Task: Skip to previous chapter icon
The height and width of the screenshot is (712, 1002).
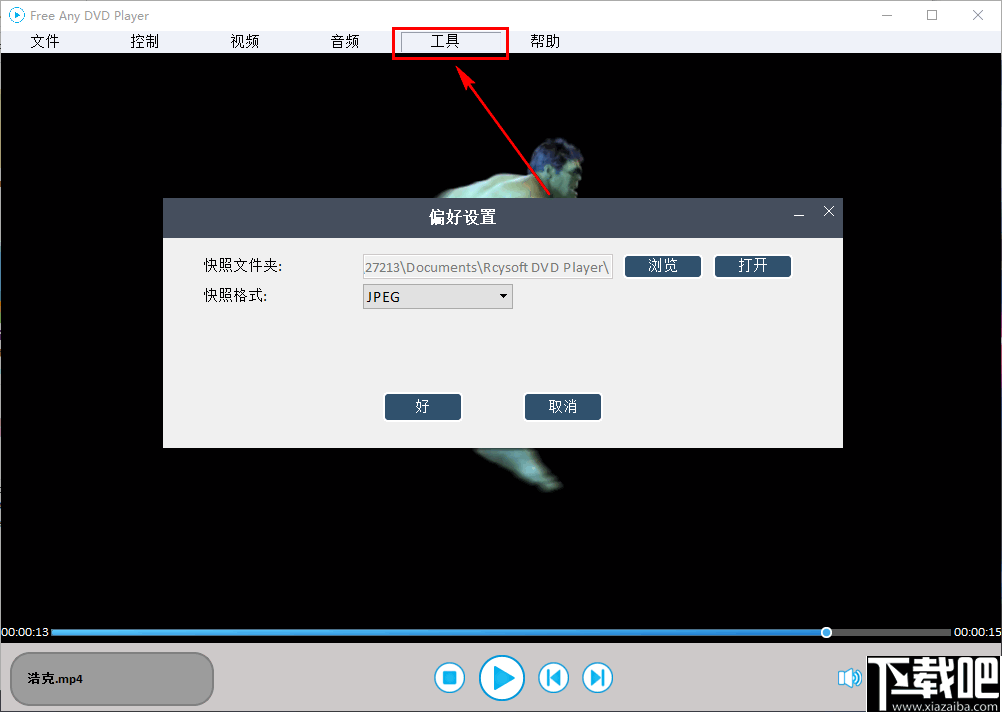Action: click(x=553, y=677)
